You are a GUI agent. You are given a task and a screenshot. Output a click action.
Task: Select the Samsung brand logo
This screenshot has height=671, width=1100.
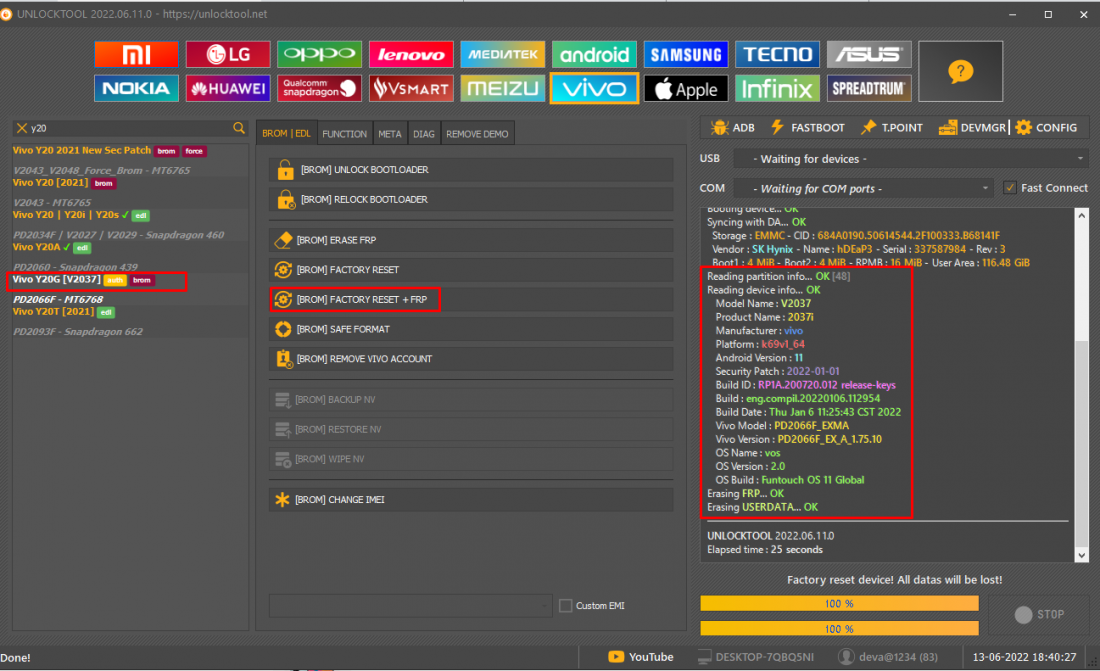685,54
